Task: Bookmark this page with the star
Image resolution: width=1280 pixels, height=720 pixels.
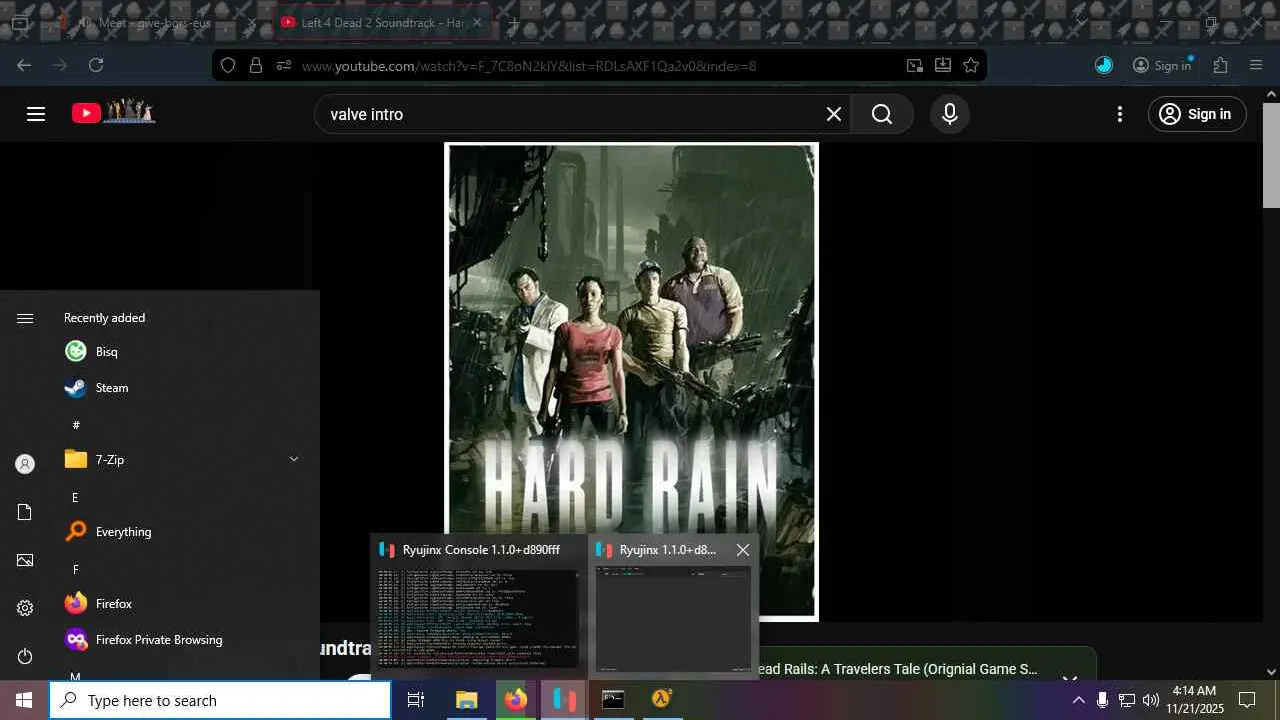Action: tap(971, 65)
